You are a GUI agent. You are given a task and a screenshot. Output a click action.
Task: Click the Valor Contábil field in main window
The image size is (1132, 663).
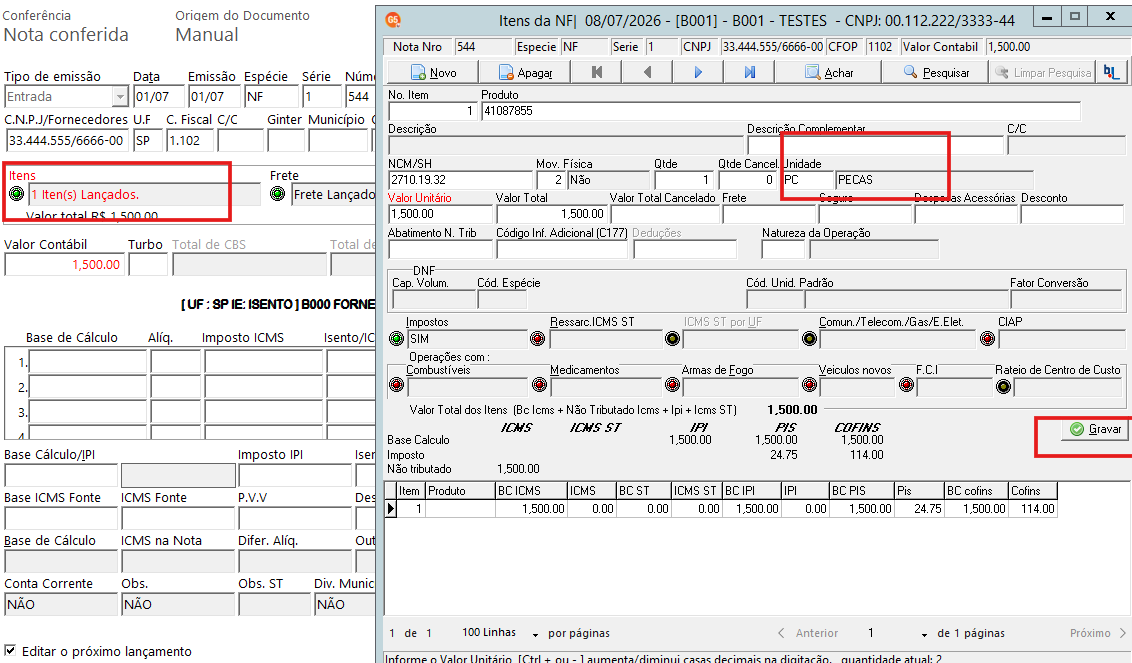(x=65, y=265)
